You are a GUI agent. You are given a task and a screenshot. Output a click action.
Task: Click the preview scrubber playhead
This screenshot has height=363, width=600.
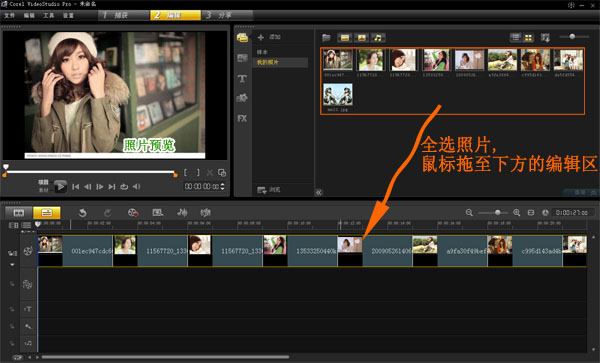click(x=6, y=167)
